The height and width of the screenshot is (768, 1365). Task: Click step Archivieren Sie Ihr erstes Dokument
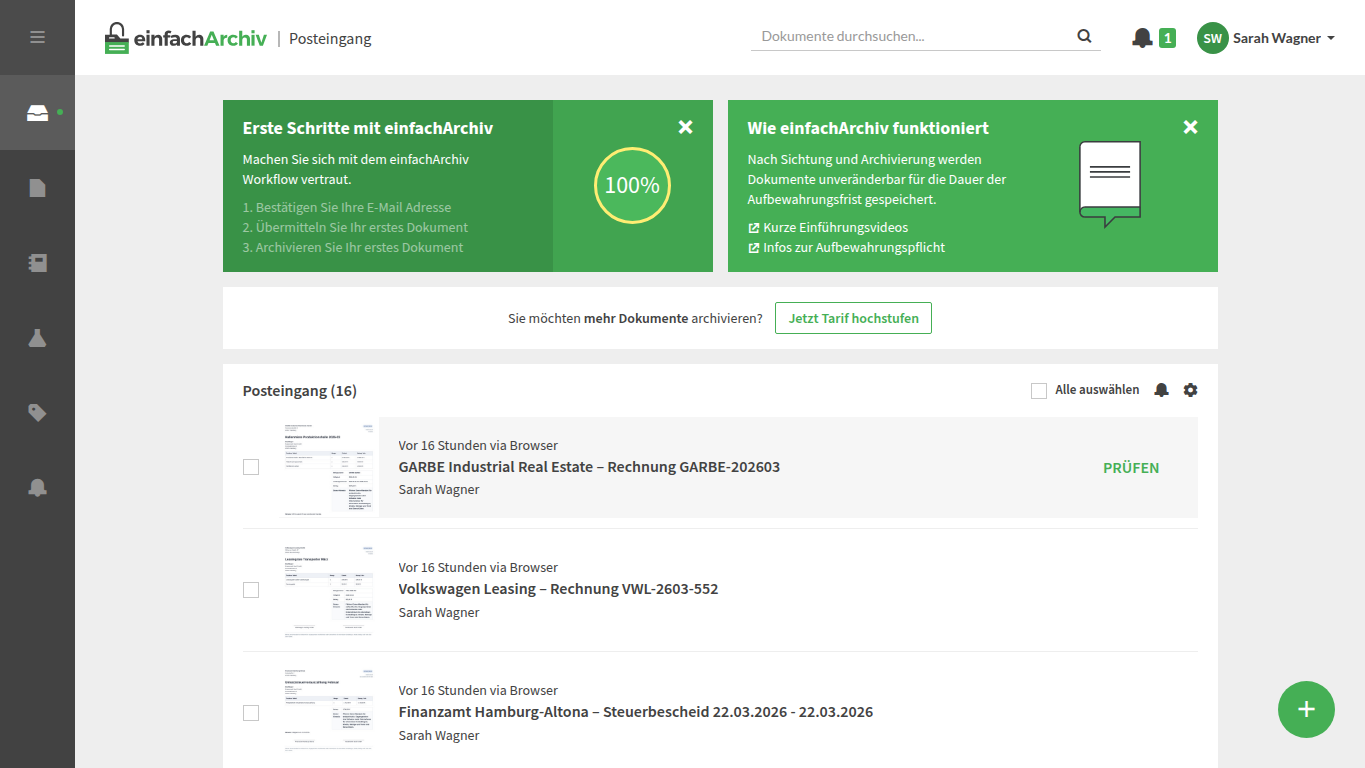point(353,247)
